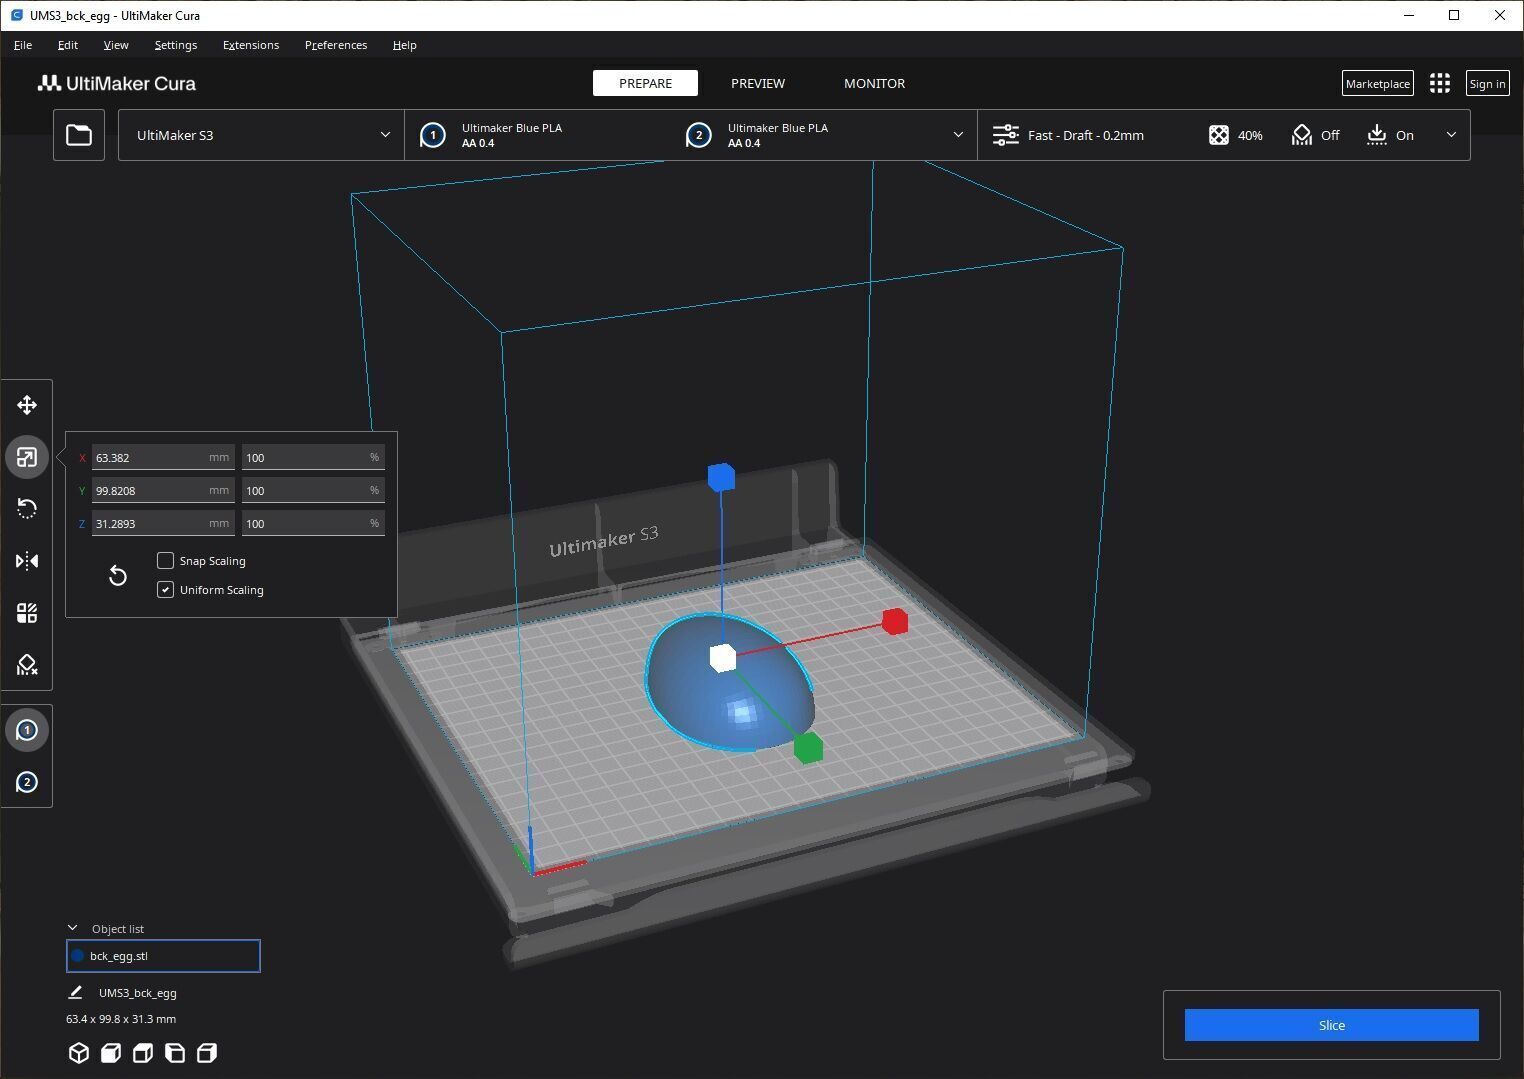Open the Help menu
The image size is (1524, 1079).
point(405,45)
